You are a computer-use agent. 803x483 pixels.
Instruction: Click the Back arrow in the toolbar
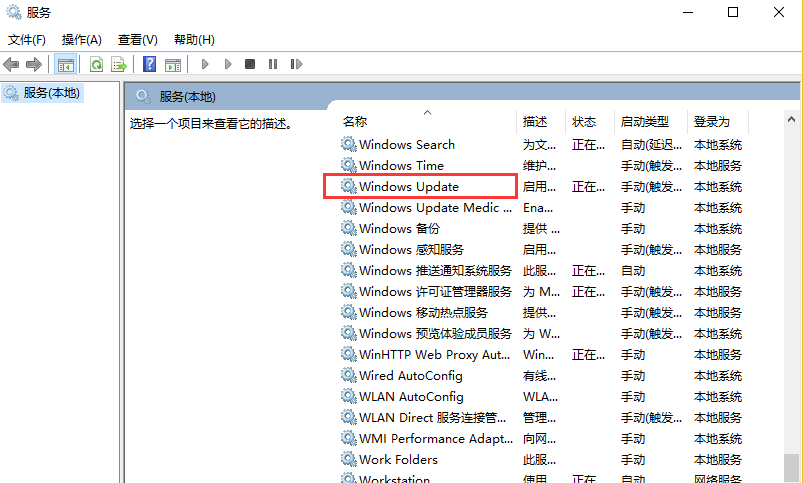tap(12, 64)
